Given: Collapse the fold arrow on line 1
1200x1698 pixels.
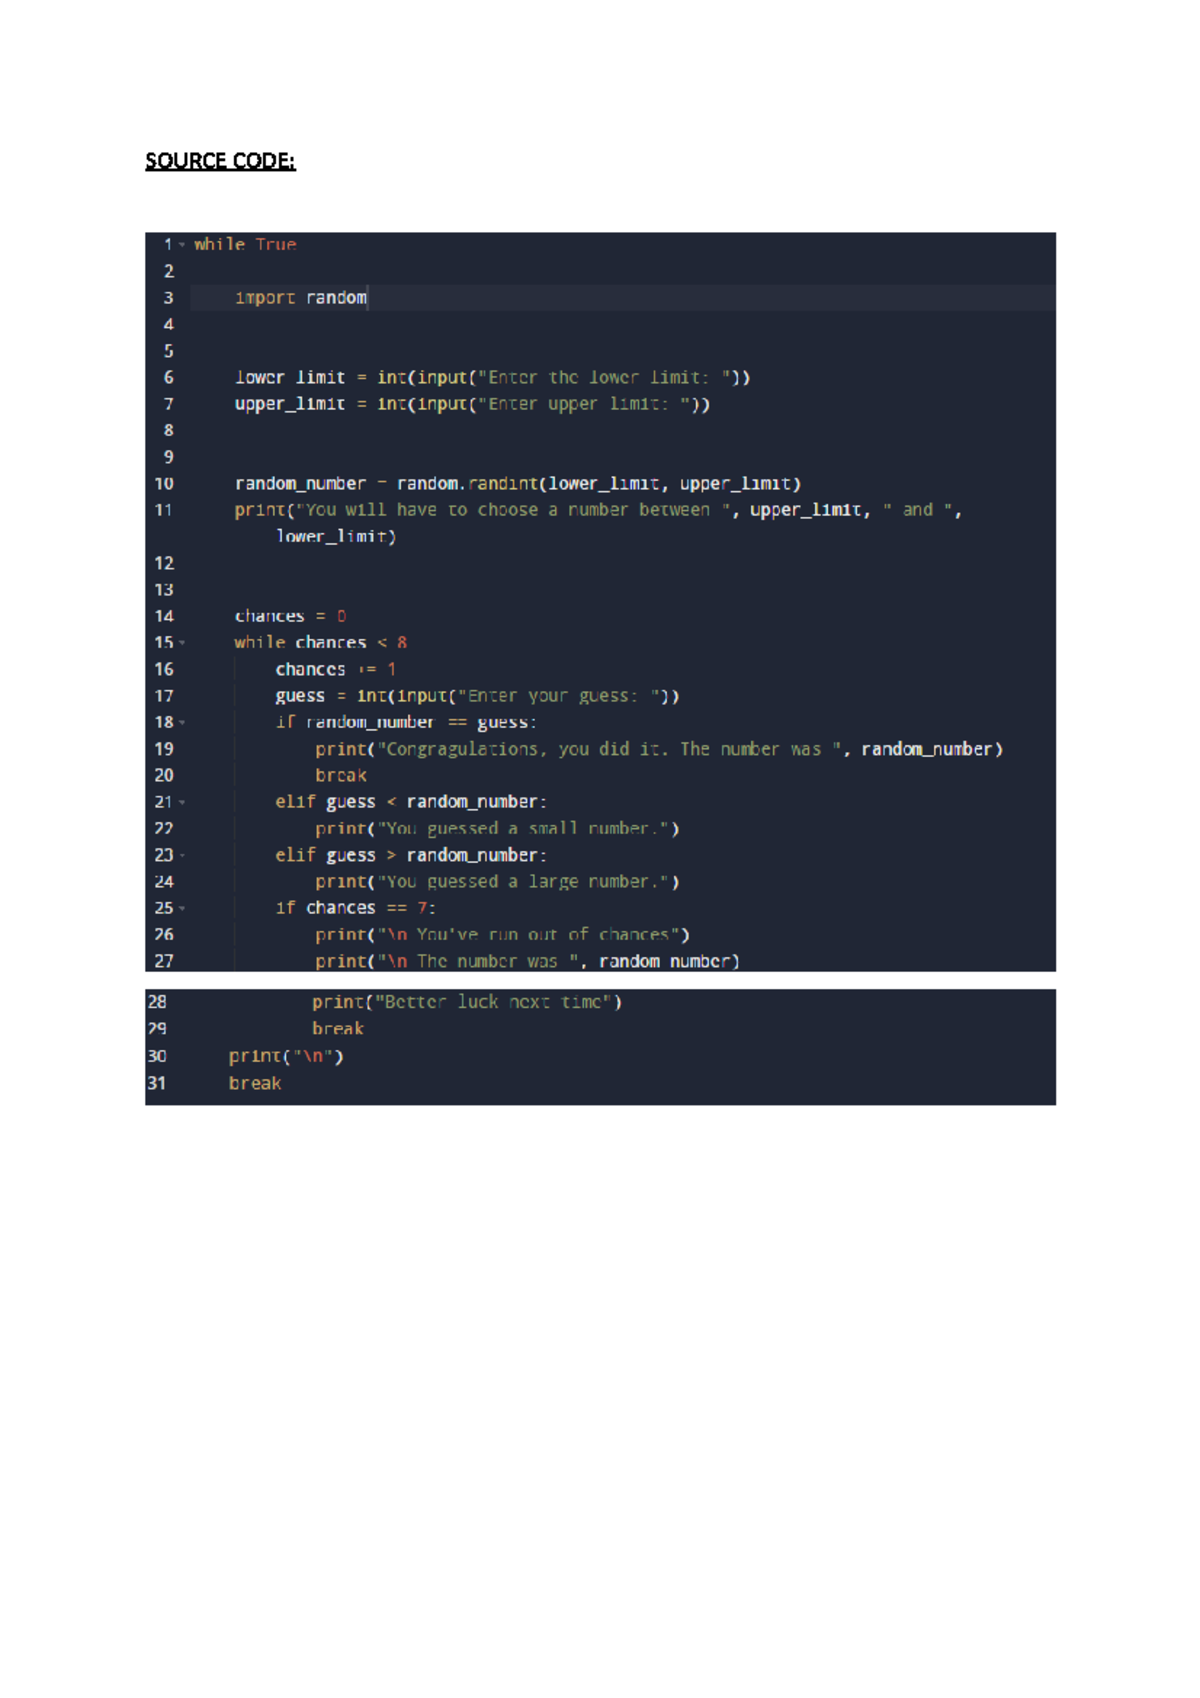Looking at the screenshot, I should tap(182, 245).
